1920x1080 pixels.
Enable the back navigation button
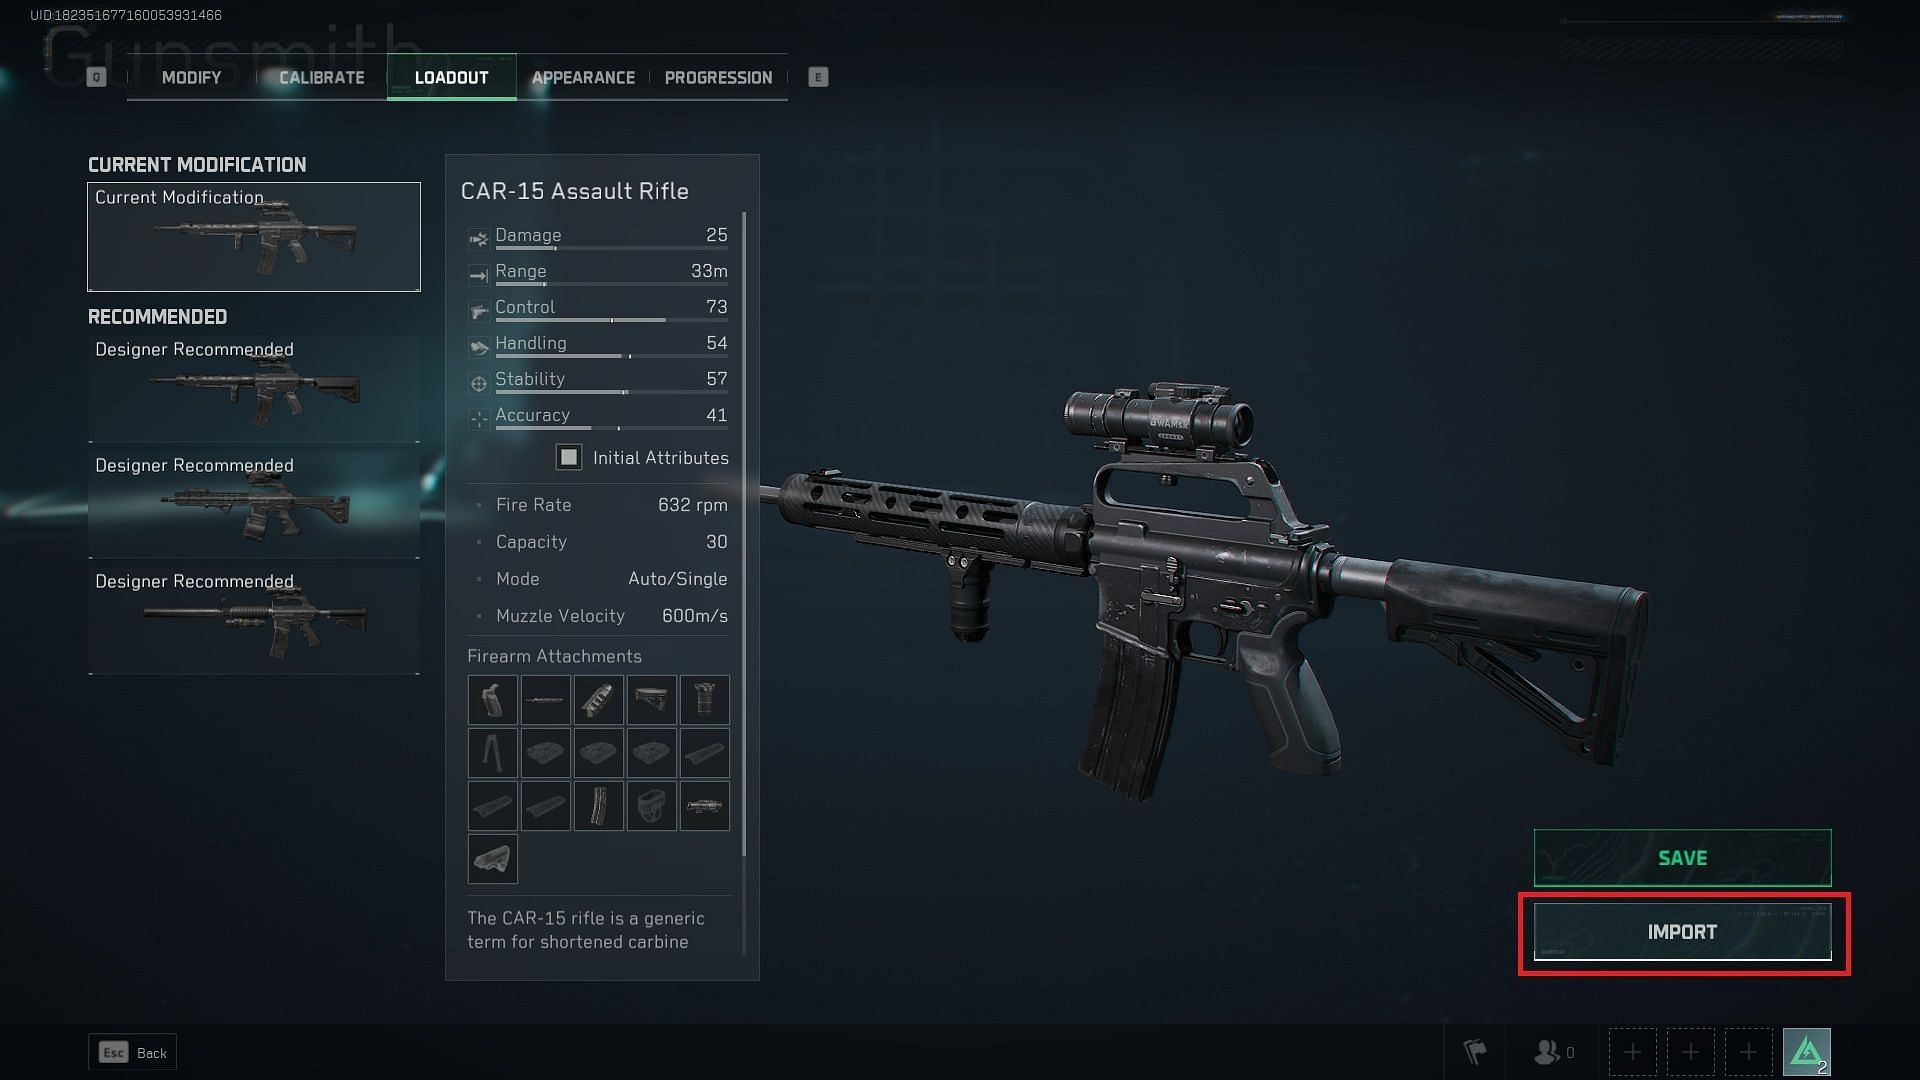(x=132, y=1051)
